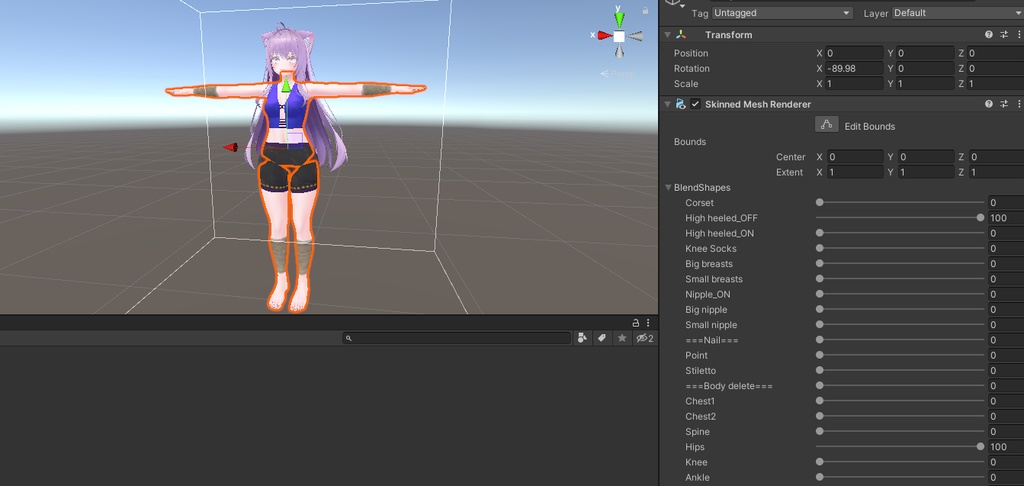Click the High heeled_ON slider
1024x486 pixels.
pos(900,233)
